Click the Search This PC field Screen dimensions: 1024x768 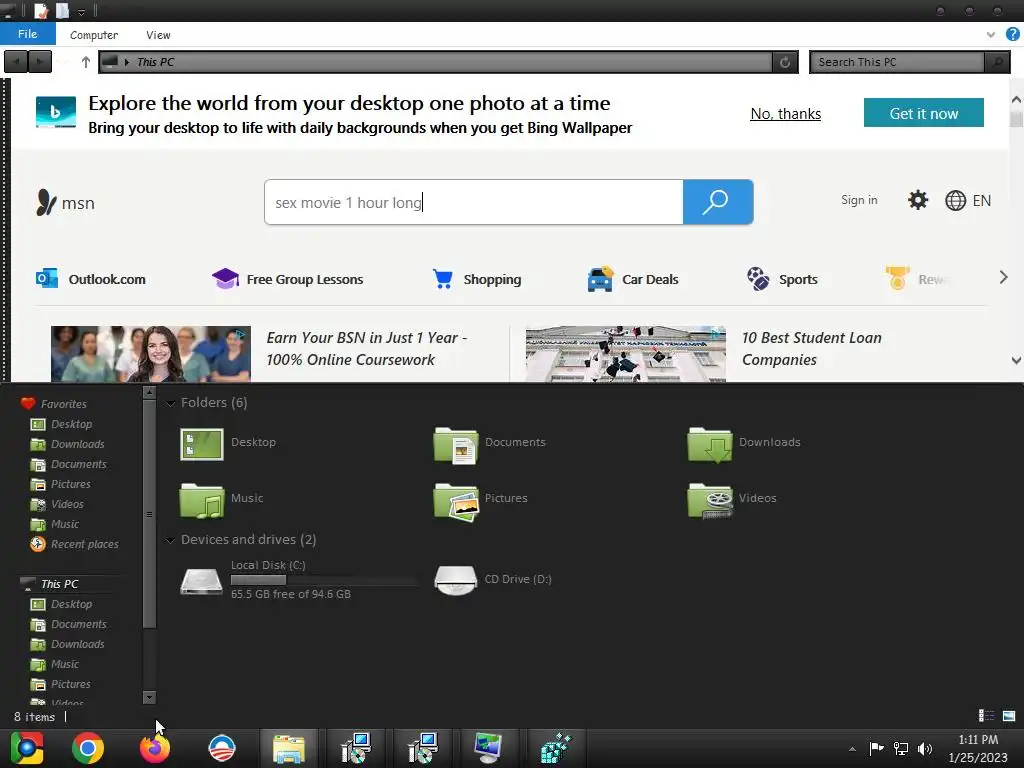point(897,62)
